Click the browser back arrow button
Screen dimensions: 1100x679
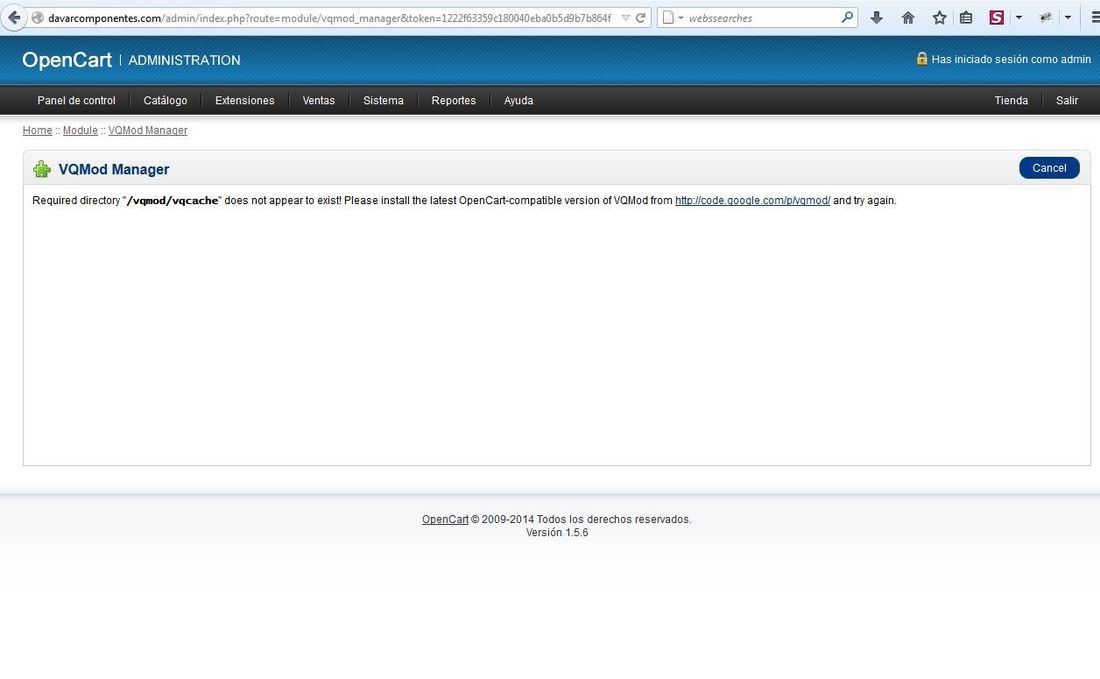(x=14, y=18)
